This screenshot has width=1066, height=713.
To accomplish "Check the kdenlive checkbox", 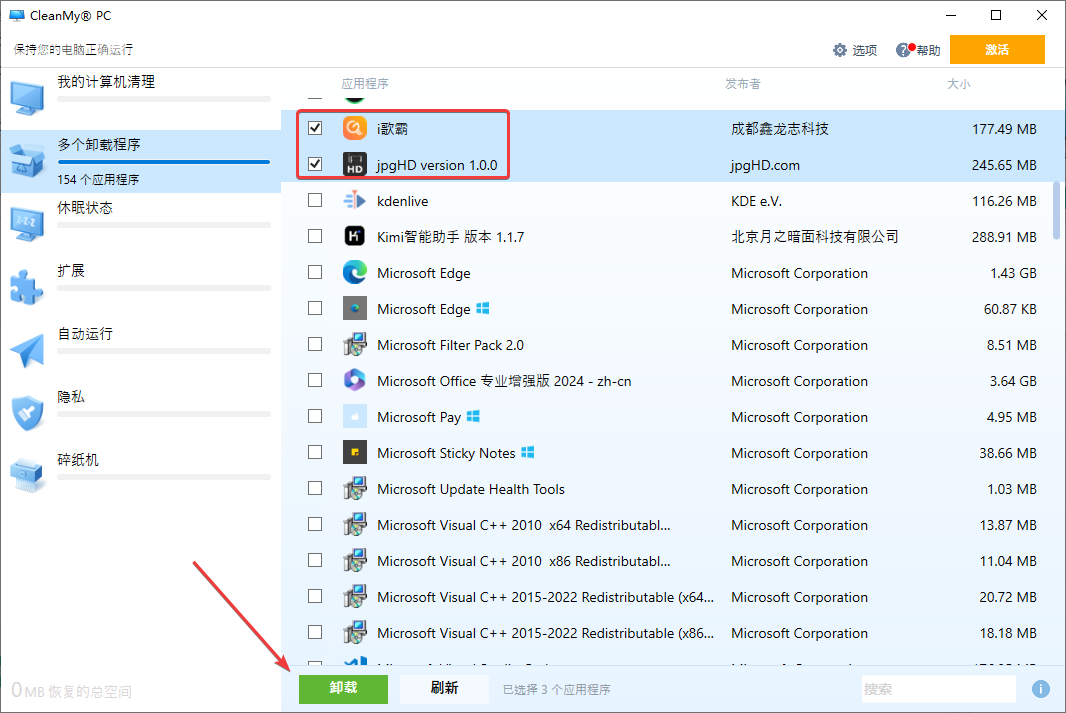I will [x=315, y=200].
